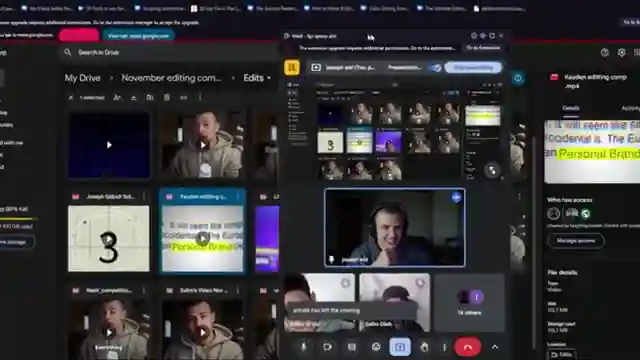640x360 pixels.
Task: Click the yellow extension icon in Meet window
Action: click(292, 67)
